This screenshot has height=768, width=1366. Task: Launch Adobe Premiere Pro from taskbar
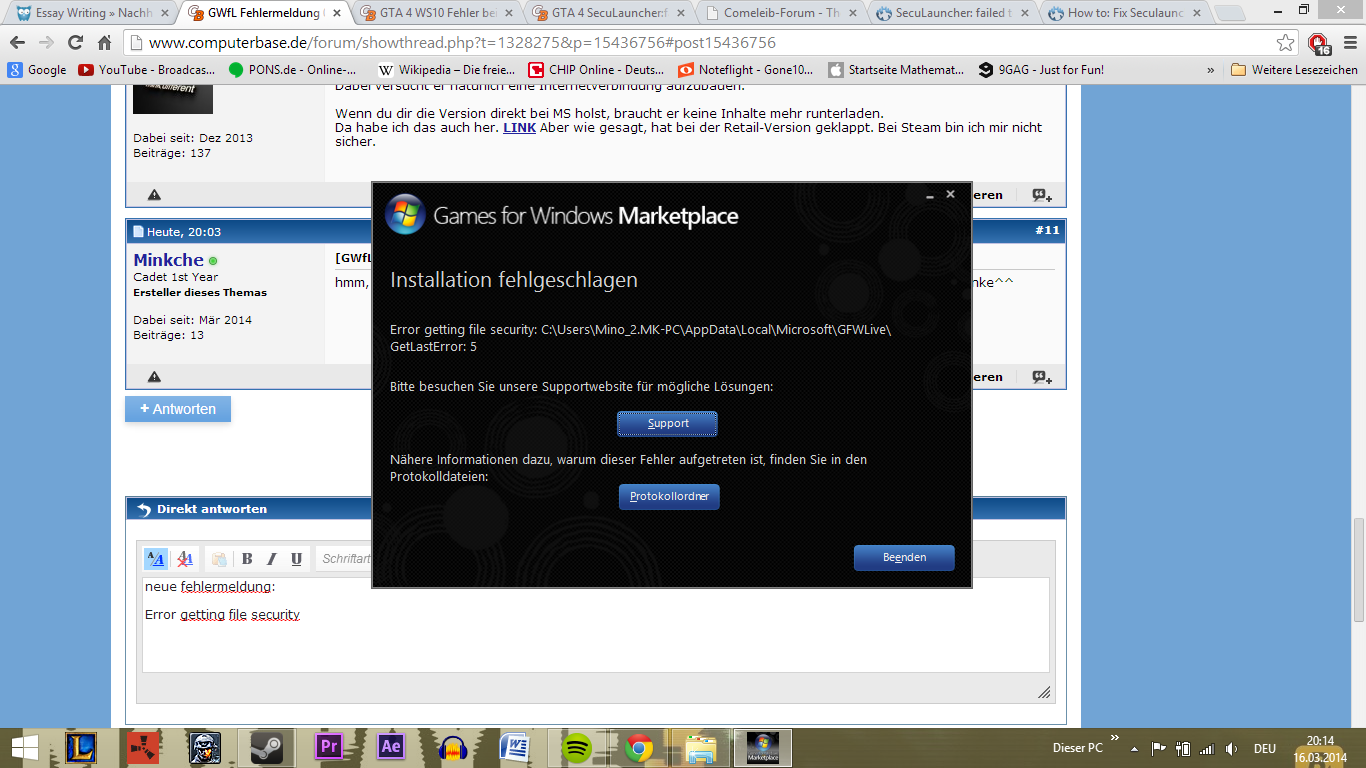coord(328,748)
